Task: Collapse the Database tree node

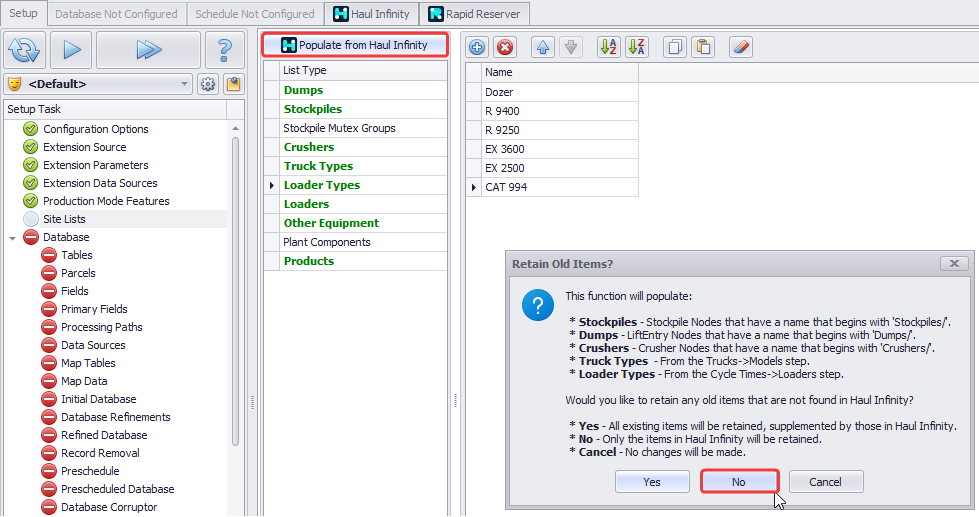Action: point(12,238)
